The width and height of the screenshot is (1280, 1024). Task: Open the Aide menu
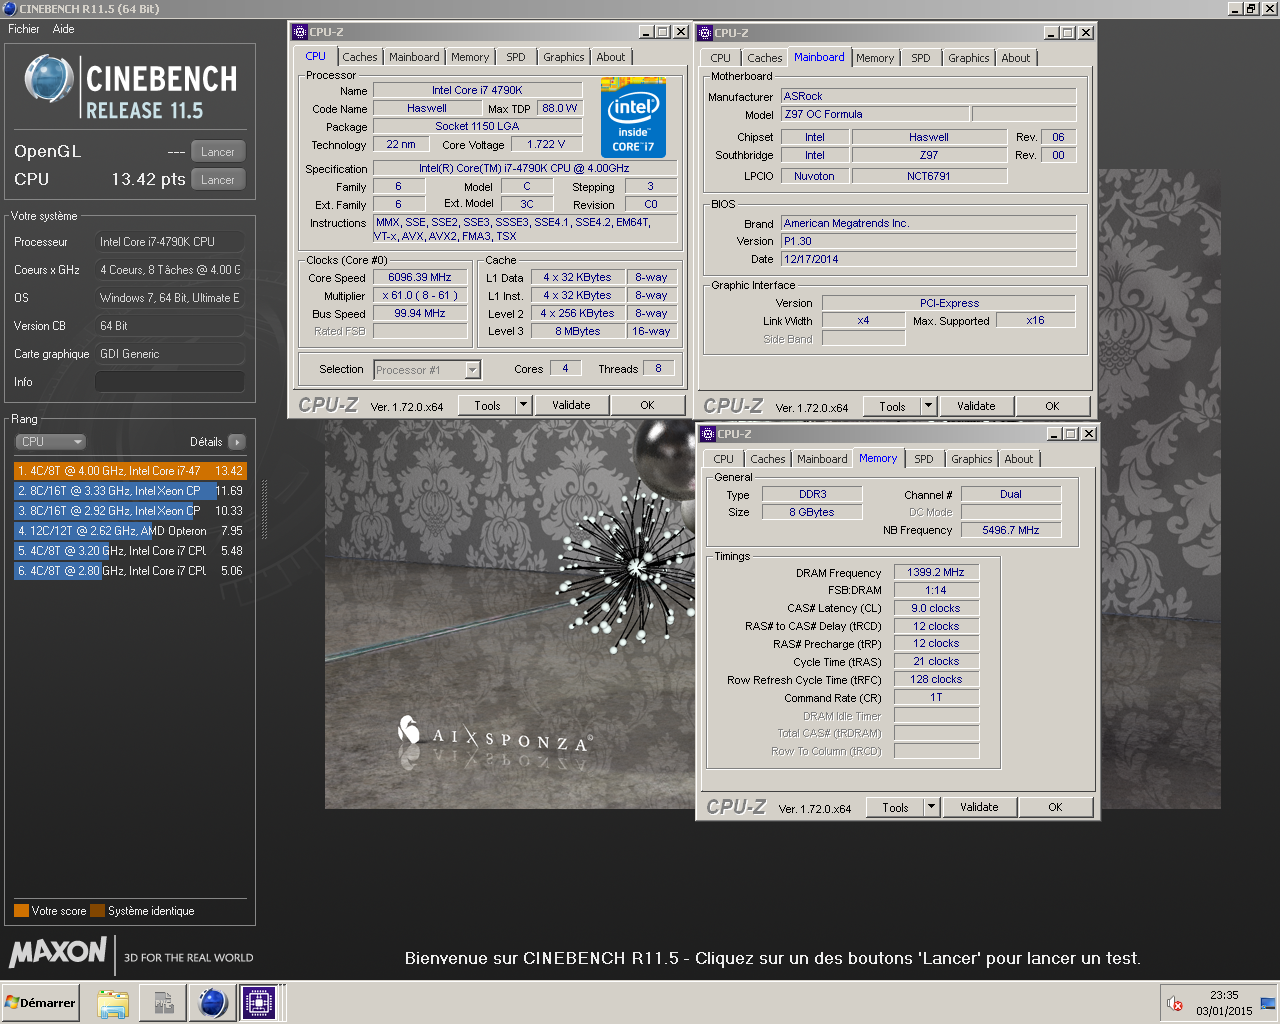point(63,29)
